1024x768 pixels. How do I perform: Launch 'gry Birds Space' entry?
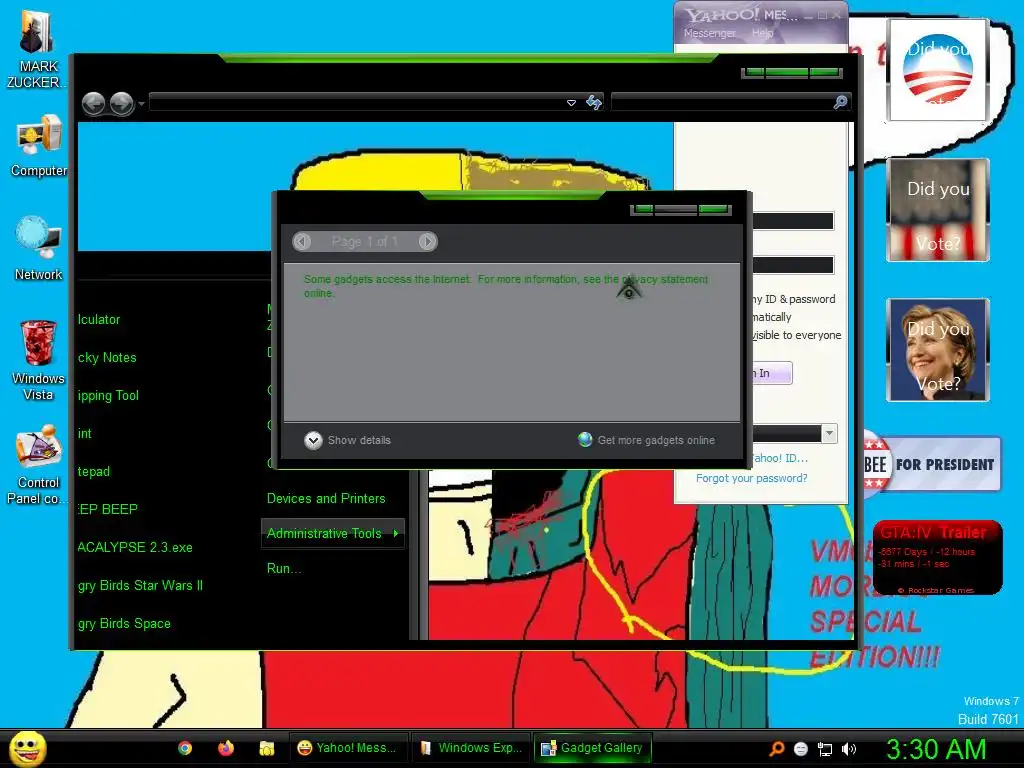(124, 623)
